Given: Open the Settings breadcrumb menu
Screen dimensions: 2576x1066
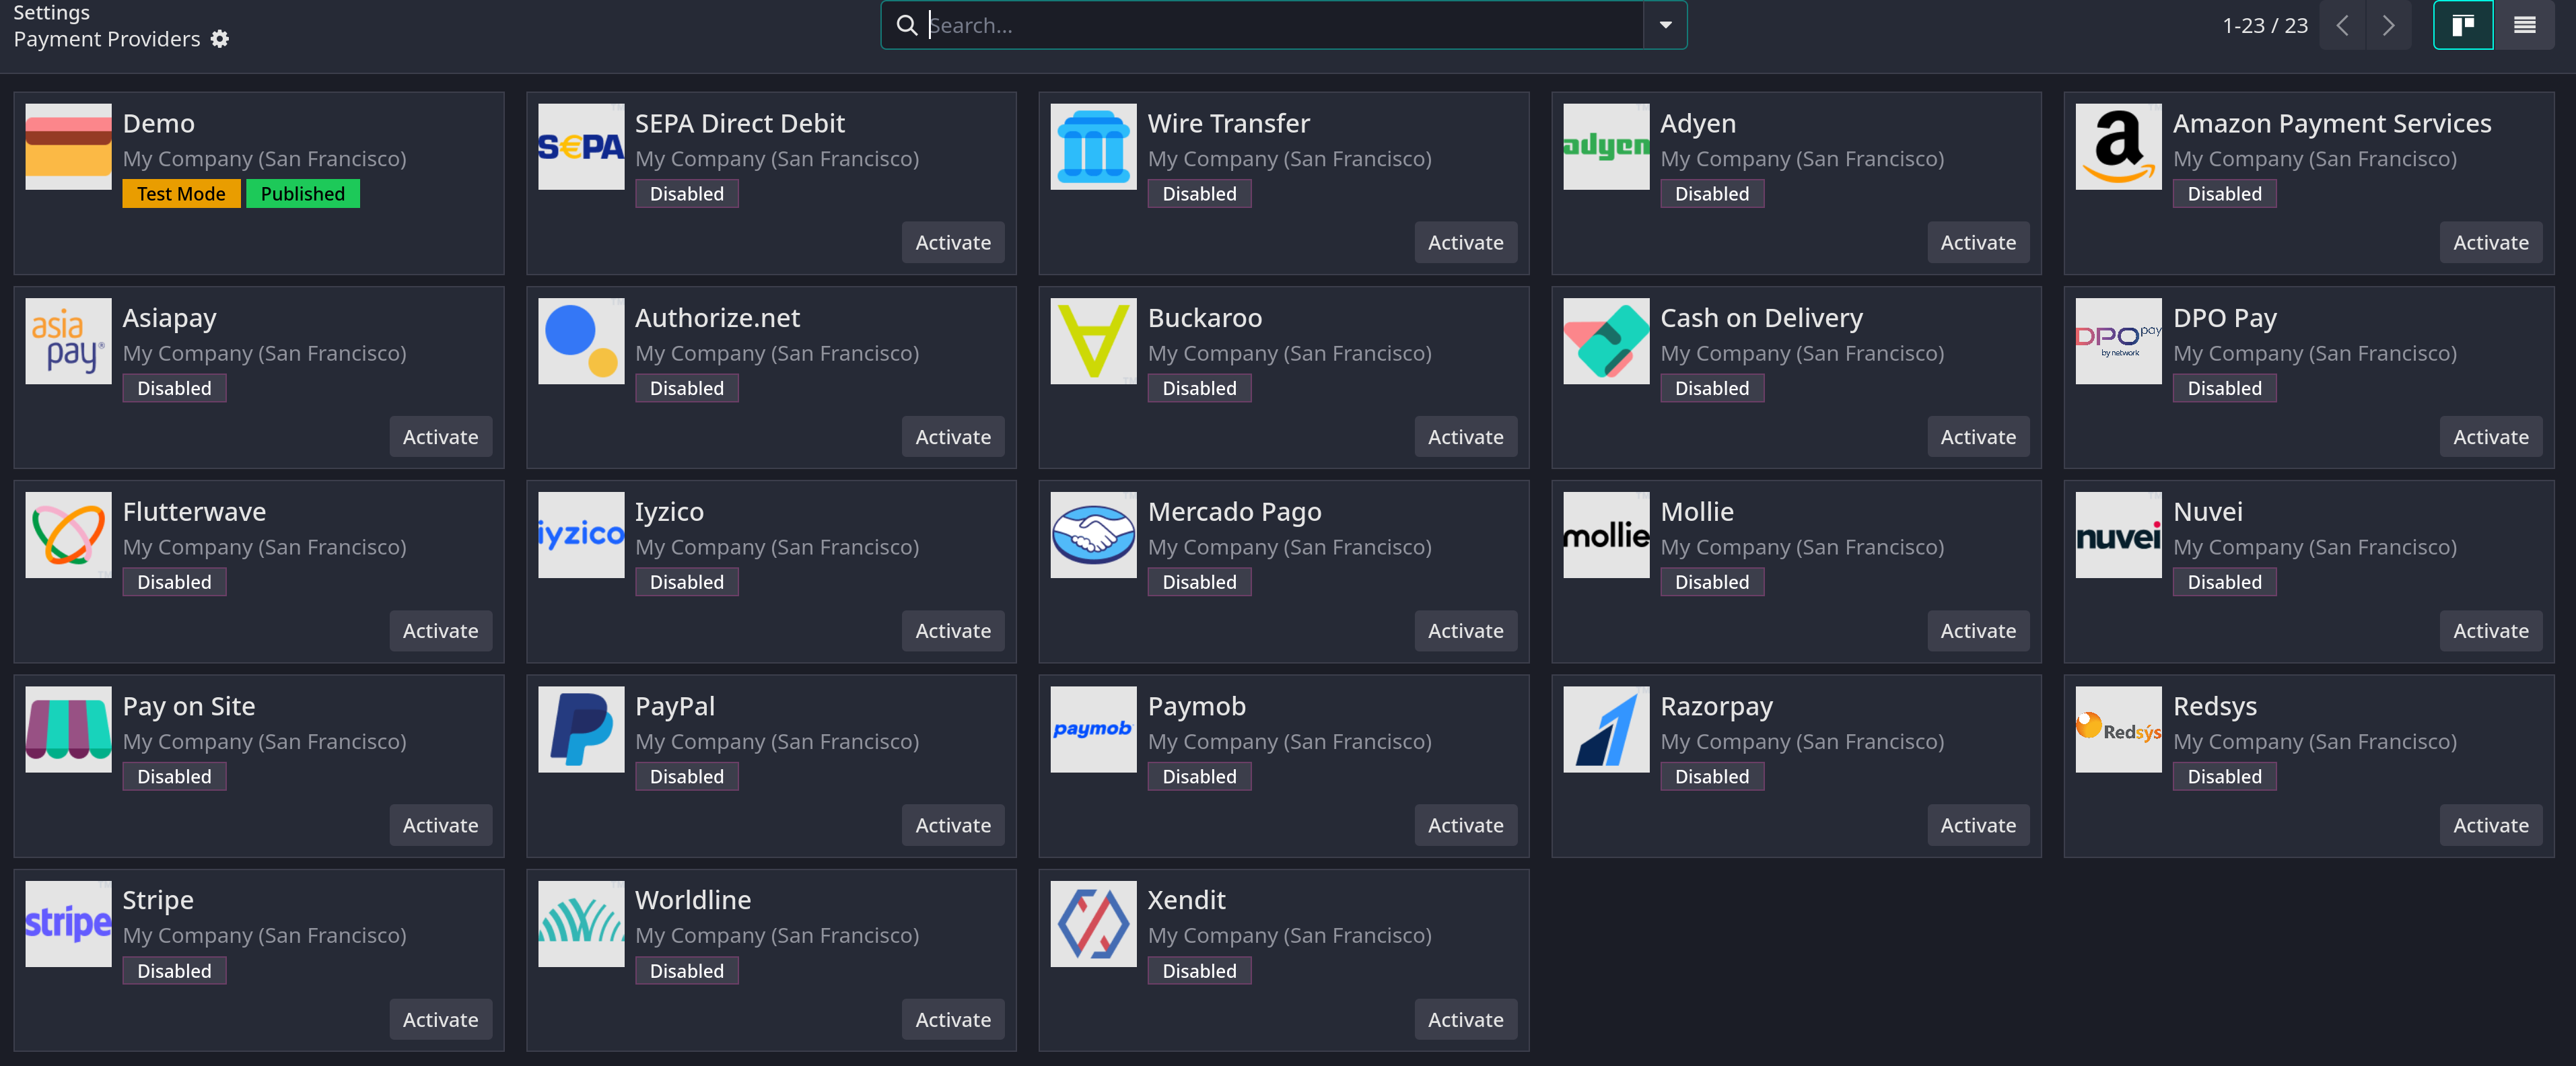Looking at the screenshot, I should pos(51,12).
